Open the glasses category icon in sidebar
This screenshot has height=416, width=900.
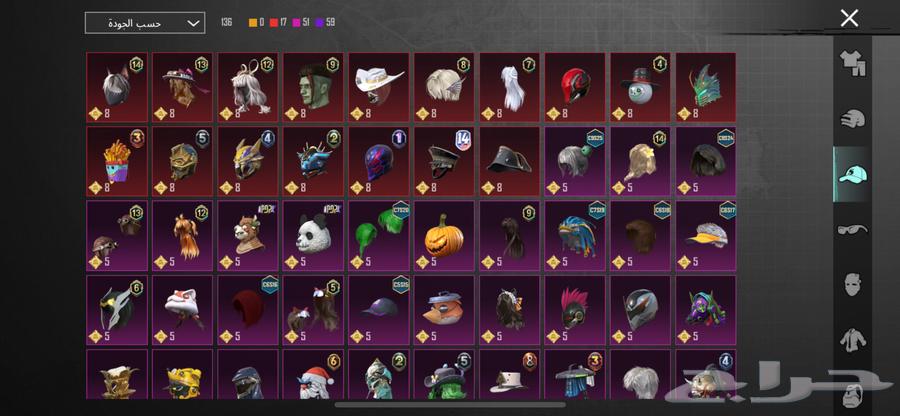(852, 230)
